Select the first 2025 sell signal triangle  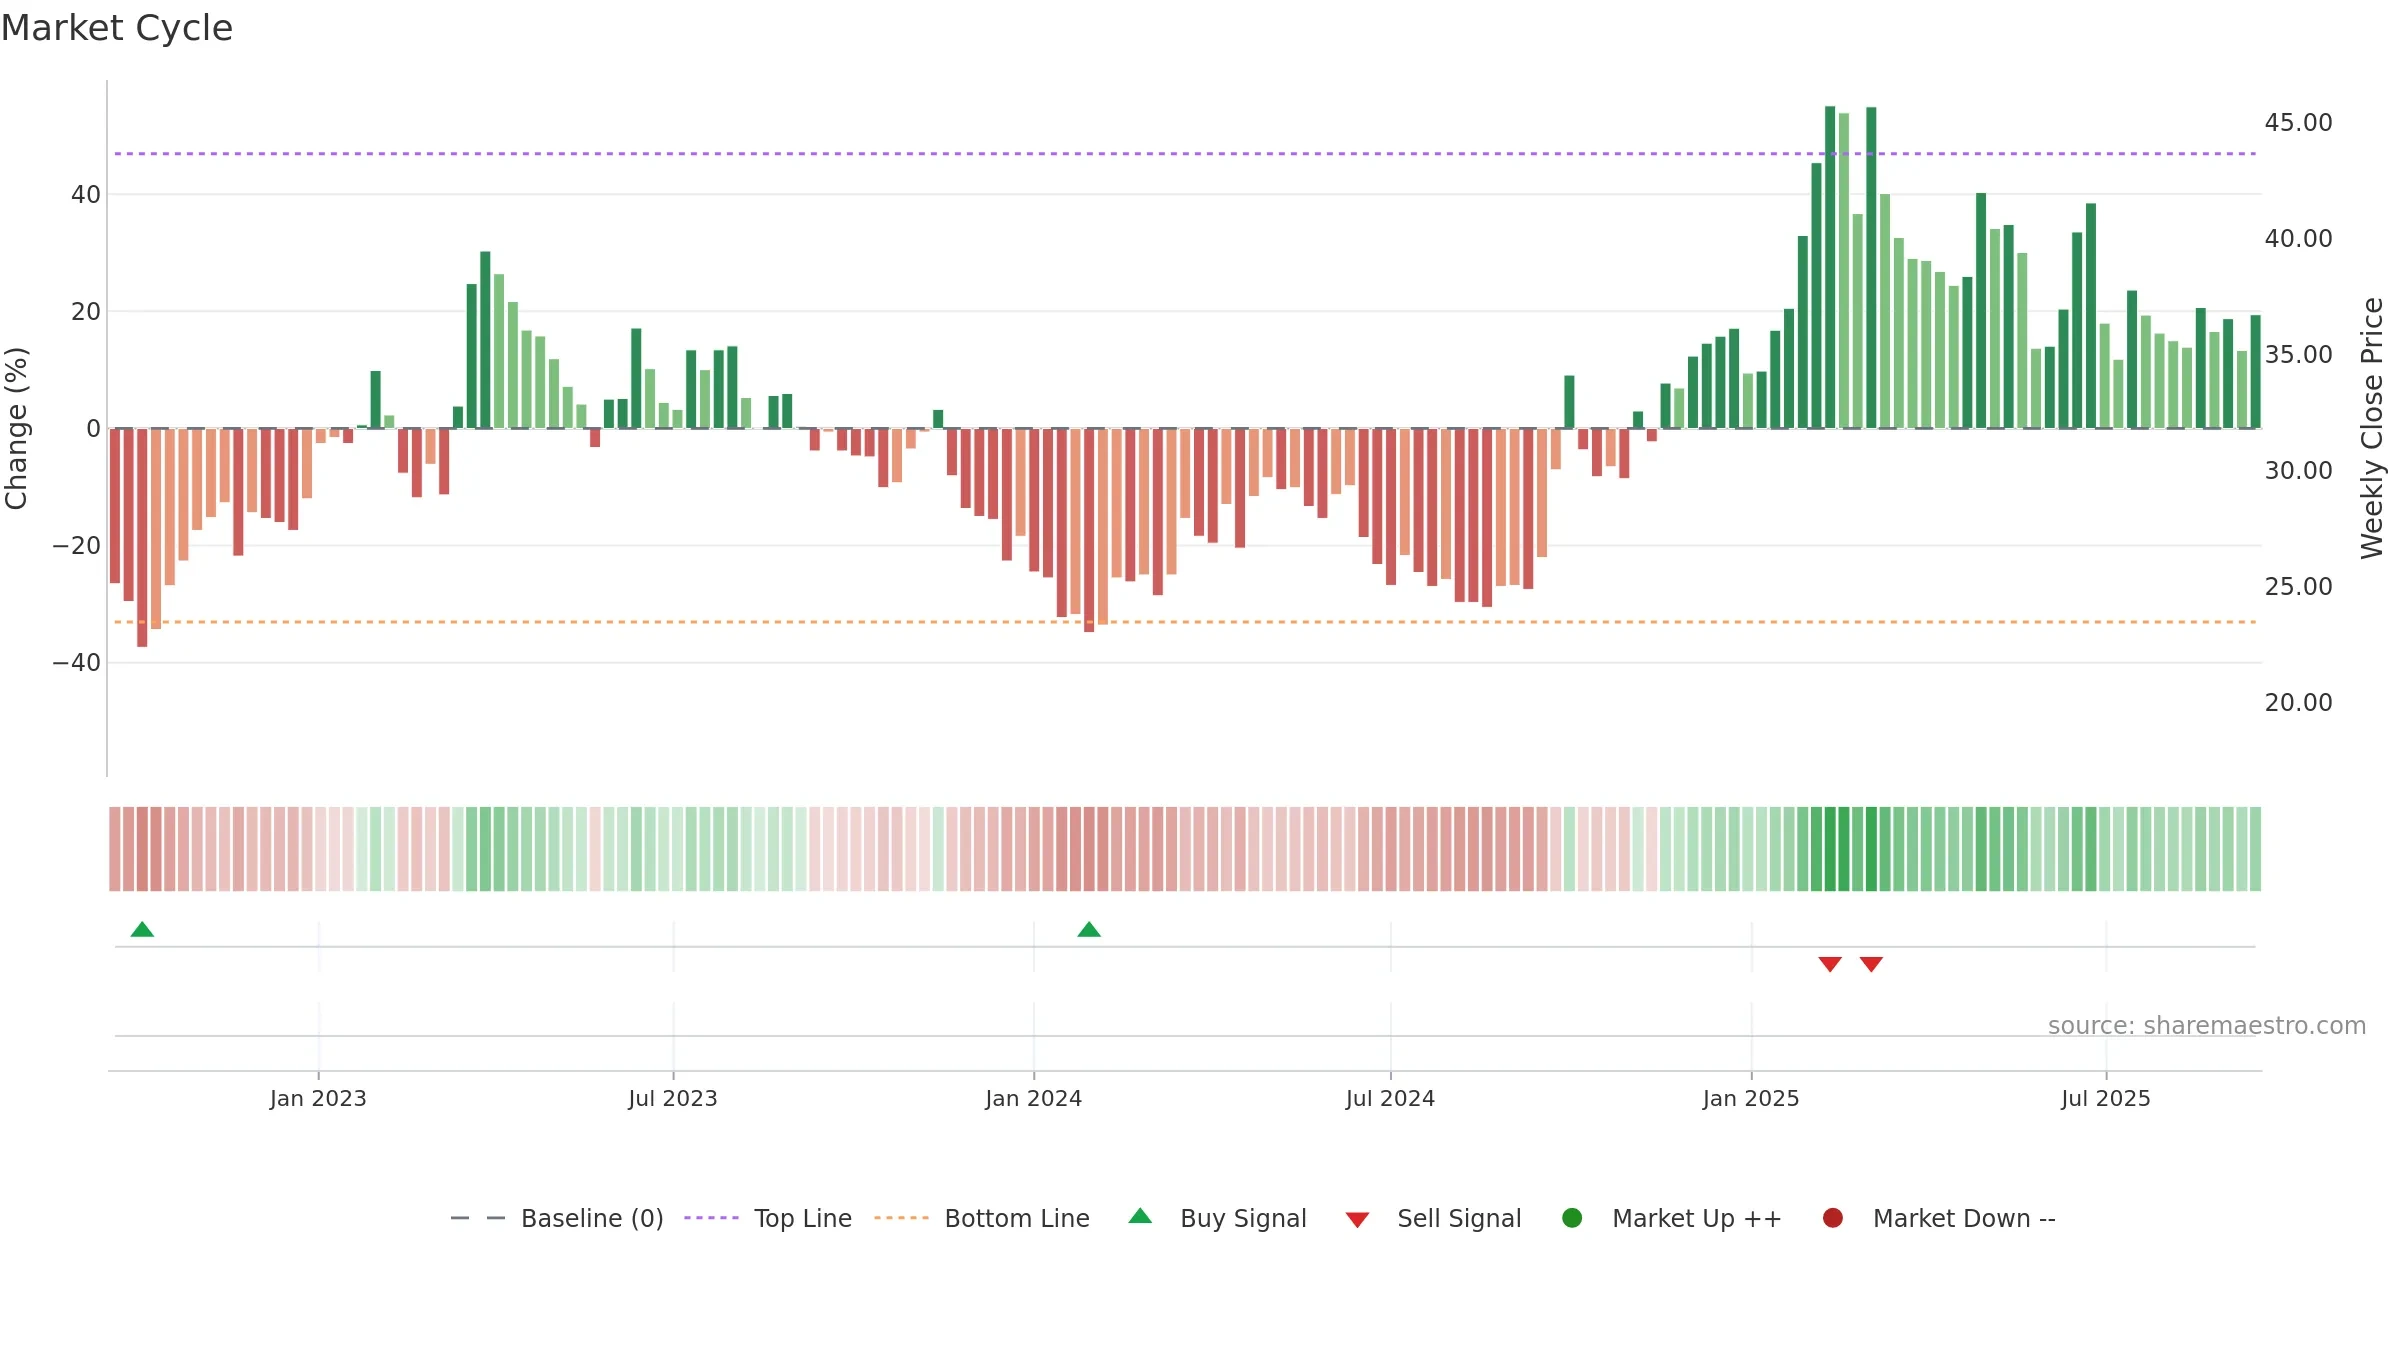pyautogui.click(x=1830, y=964)
